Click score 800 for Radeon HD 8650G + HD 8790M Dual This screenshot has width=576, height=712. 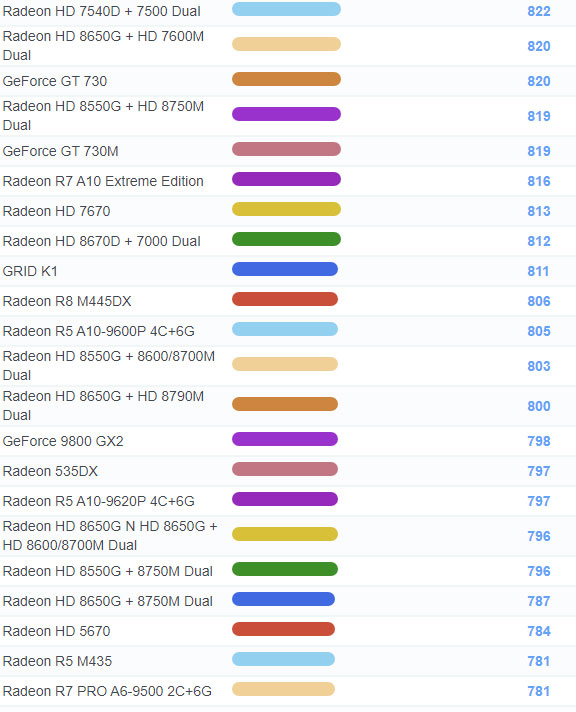click(539, 406)
